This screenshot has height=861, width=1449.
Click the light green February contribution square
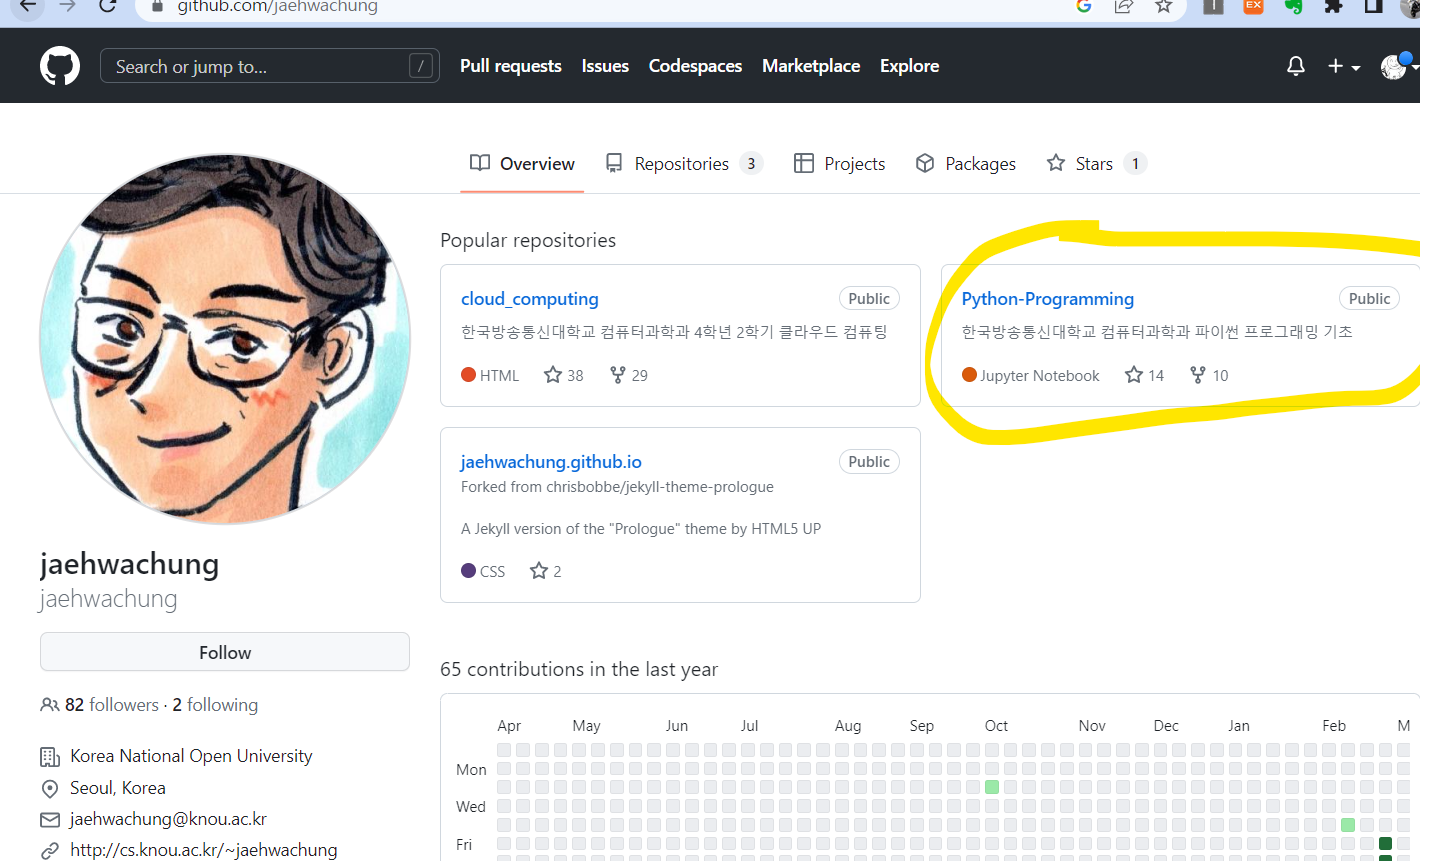click(x=1348, y=825)
